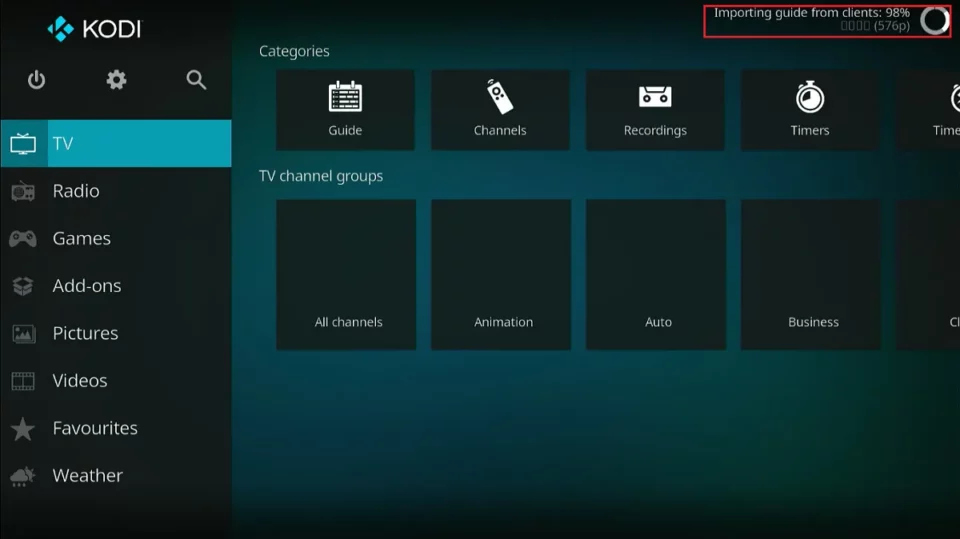This screenshot has width=960, height=539.
Task: Select the TV menu item
Action: [116, 143]
